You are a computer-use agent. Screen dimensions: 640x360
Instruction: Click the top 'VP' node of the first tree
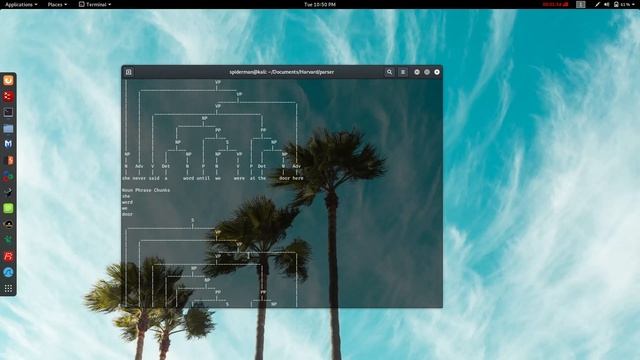click(218, 82)
